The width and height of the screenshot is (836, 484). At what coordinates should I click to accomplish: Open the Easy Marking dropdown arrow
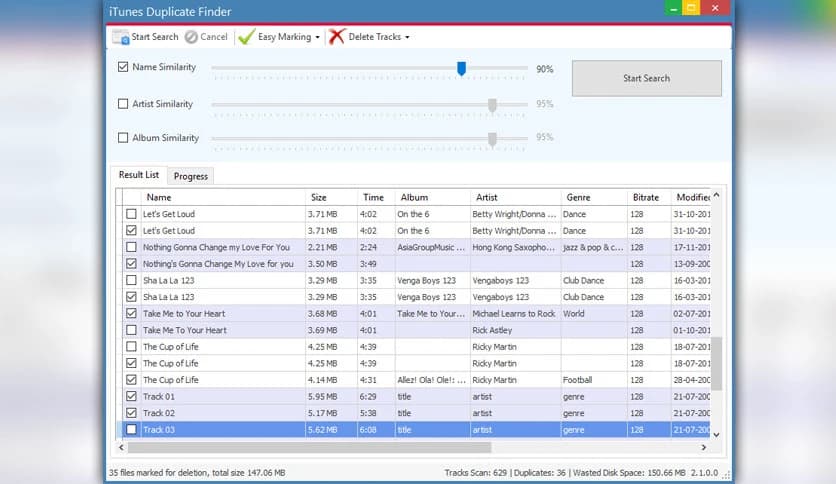tap(318, 37)
